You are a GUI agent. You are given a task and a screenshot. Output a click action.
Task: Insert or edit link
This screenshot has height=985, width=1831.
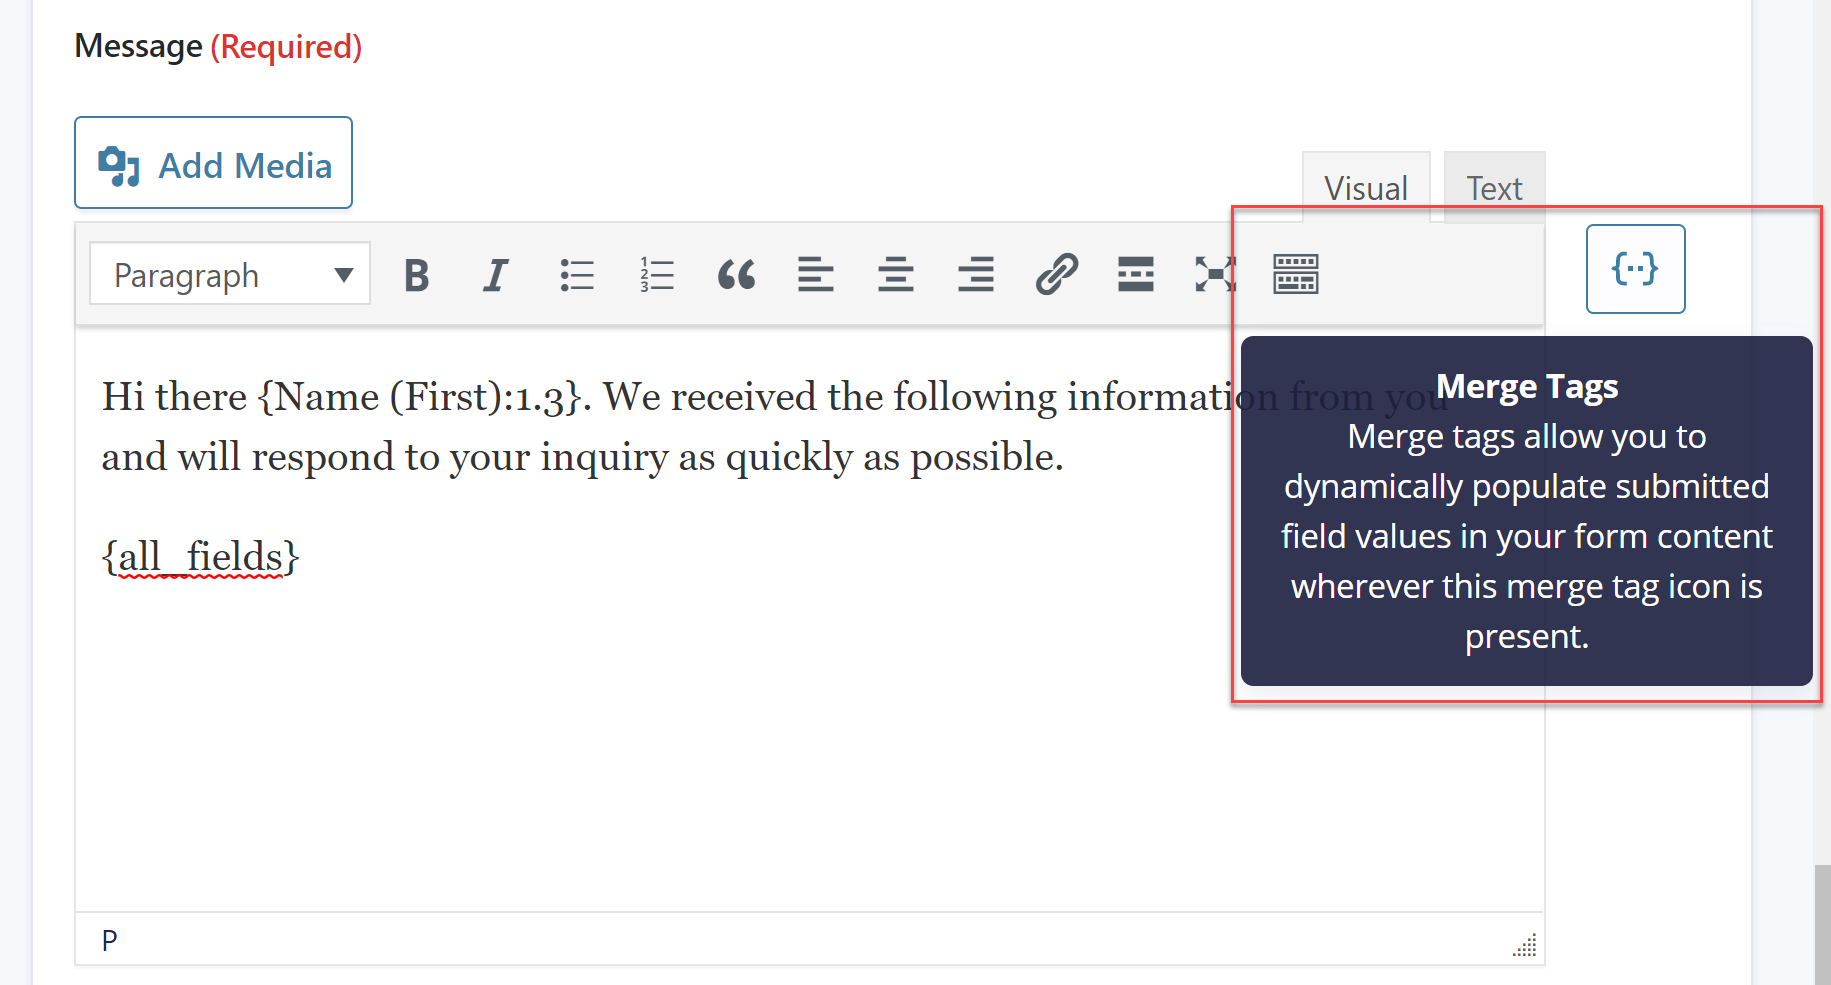1056,275
